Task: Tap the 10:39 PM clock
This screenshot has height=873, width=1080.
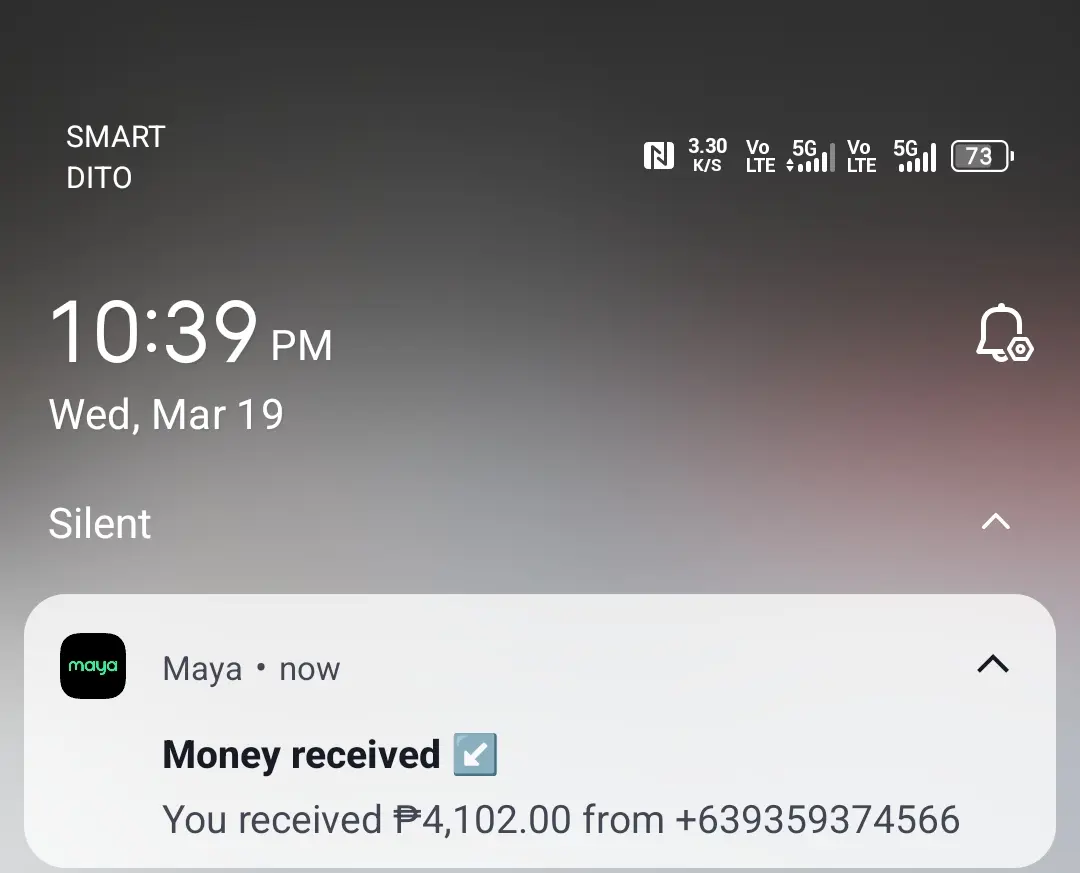Action: point(191,332)
